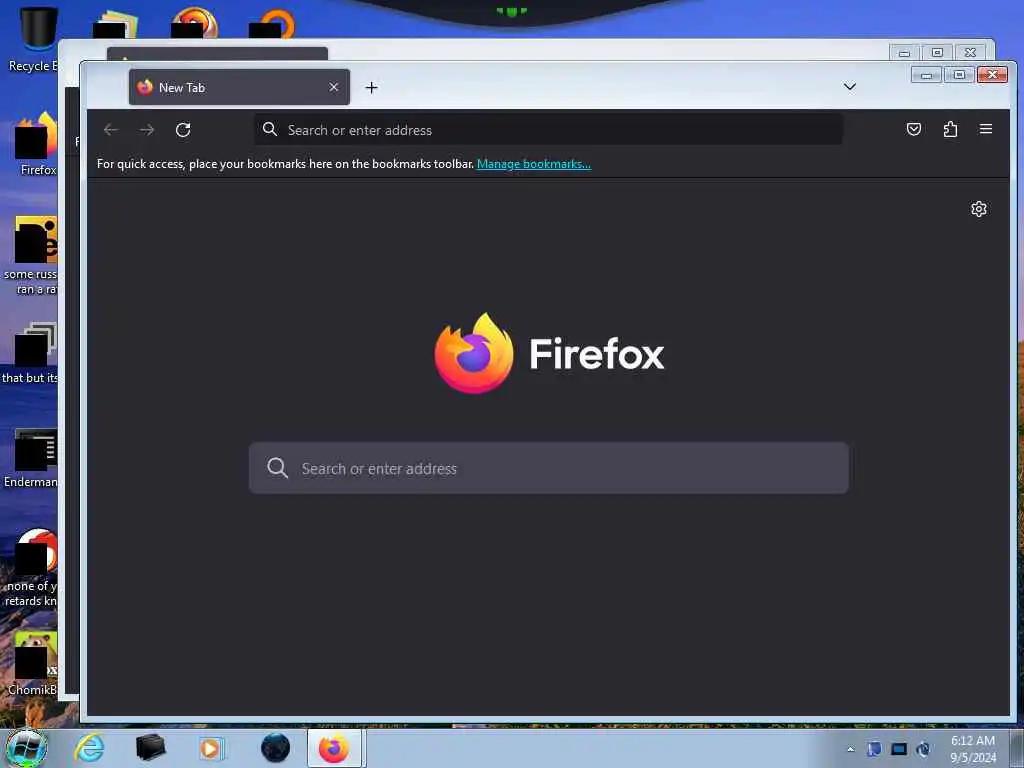Close the front Firefox window
The width and height of the screenshot is (1024, 768).
[993, 74]
